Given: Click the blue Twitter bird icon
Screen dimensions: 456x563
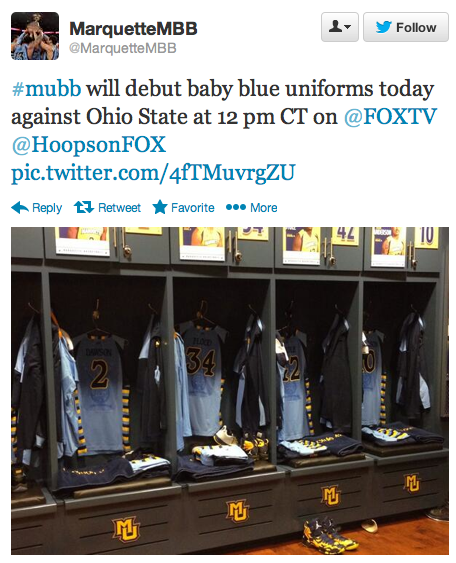Looking at the screenshot, I should click(383, 27).
